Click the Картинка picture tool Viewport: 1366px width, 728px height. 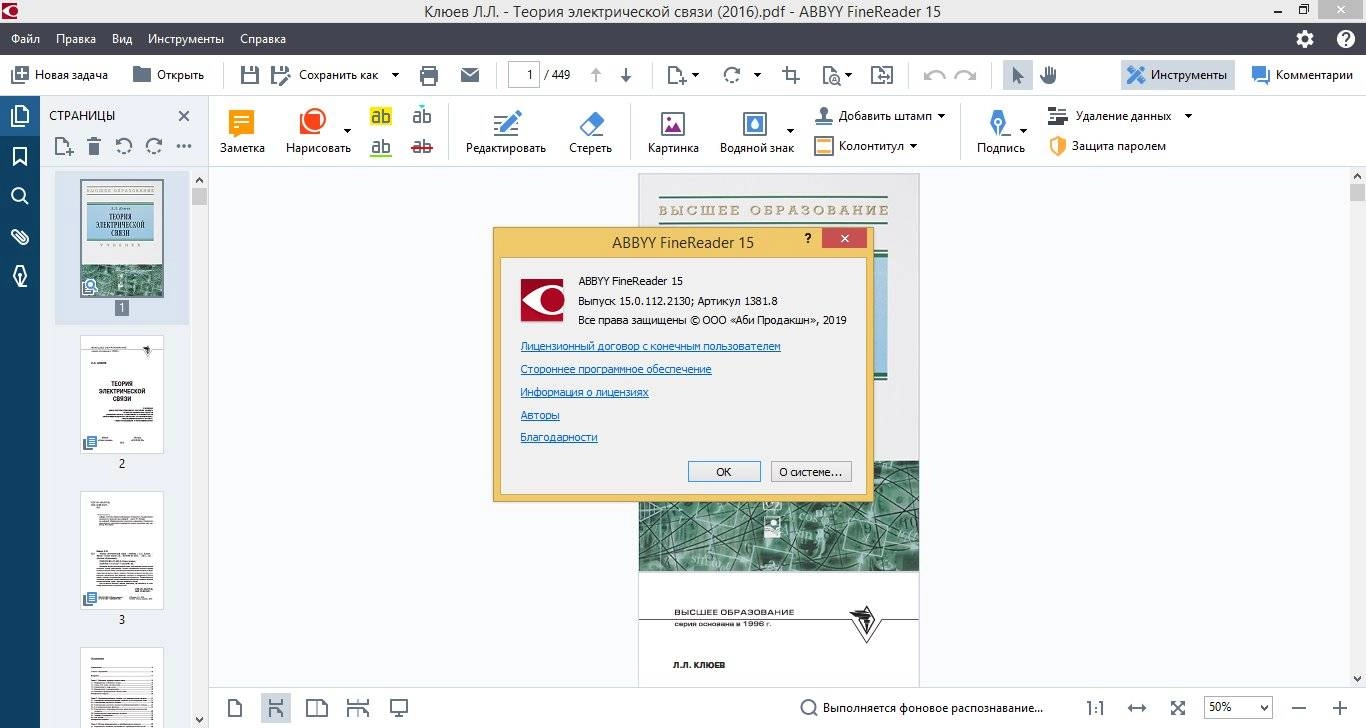[x=673, y=132]
